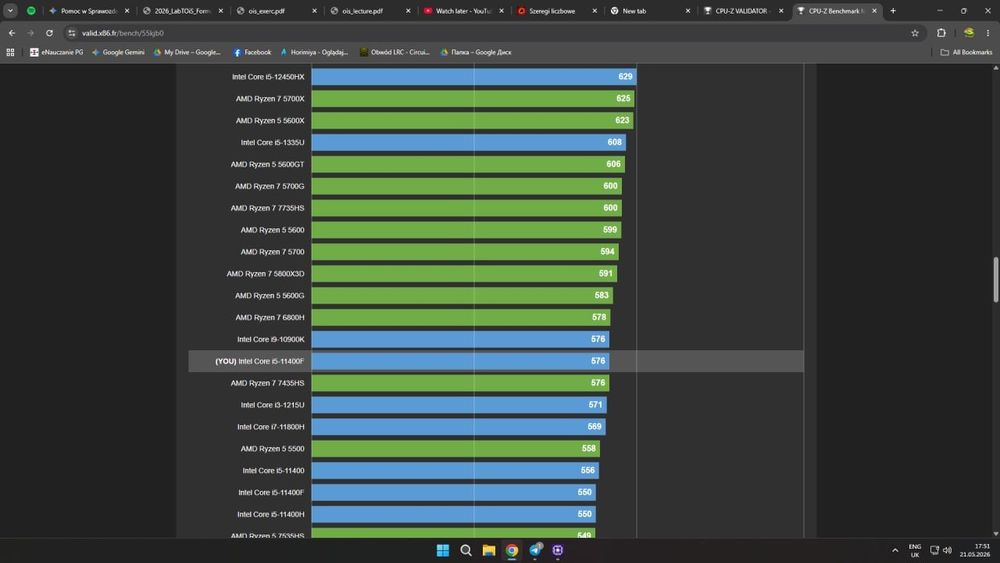Image resolution: width=1000 pixels, height=563 pixels.
Task: Open Telegram from the taskbar
Action: point(535,550)
